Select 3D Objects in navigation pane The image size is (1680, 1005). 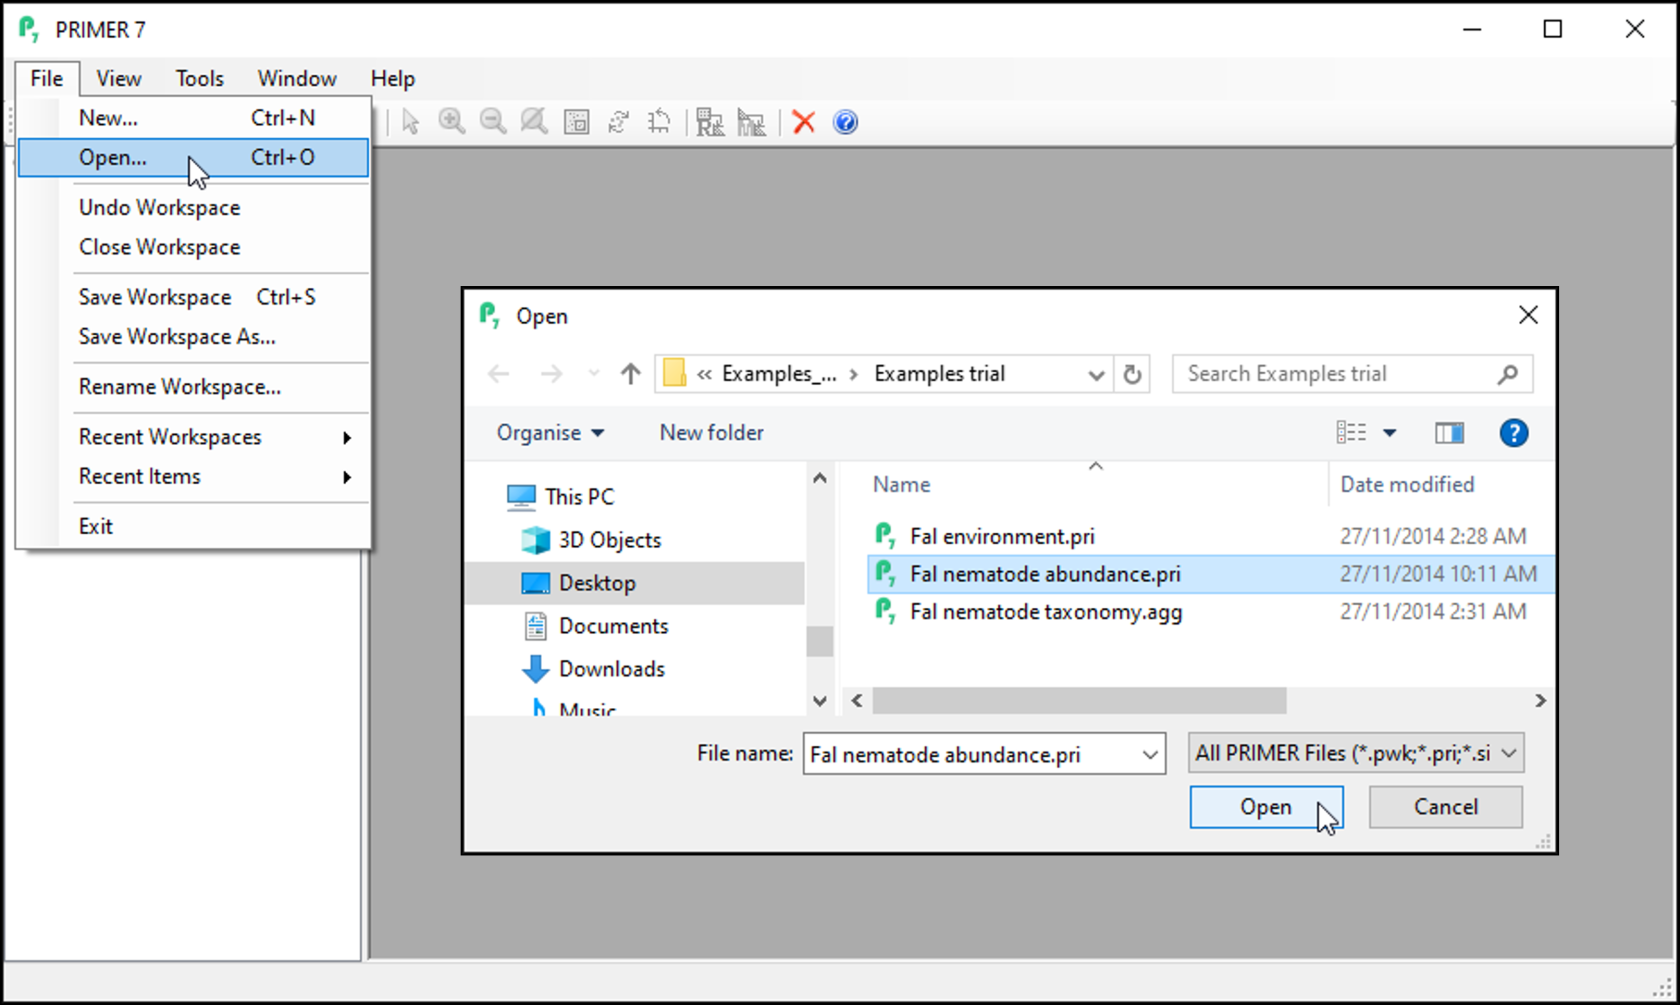pyautogui.click(x=591, y=540)
